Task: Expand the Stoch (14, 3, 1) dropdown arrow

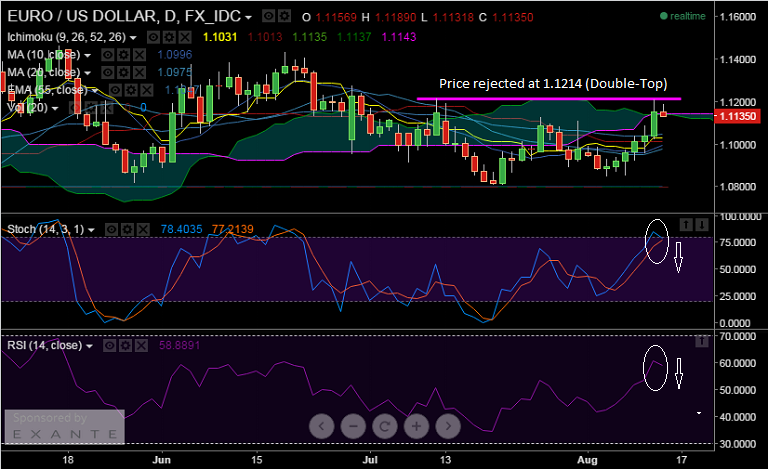Action: (x=91, y=230)
